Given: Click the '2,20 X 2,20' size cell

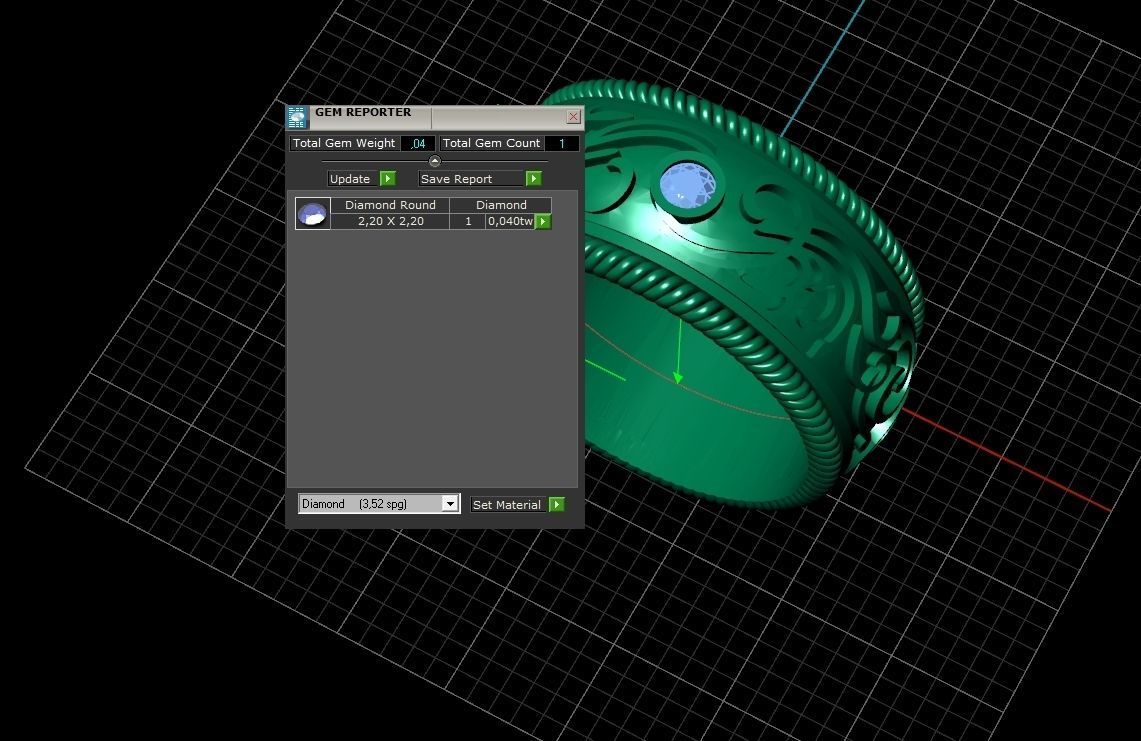Looking at the screenshot, I should (x=390, y=221).
